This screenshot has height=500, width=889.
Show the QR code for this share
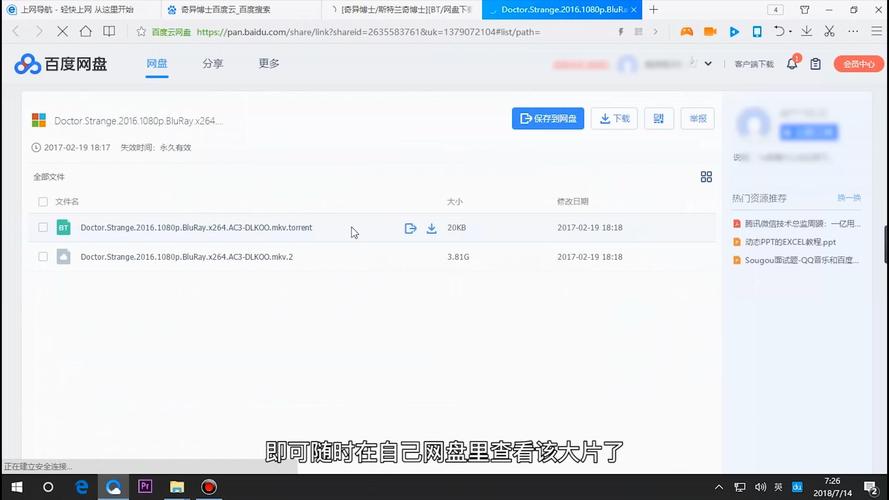tap(659, 118)
